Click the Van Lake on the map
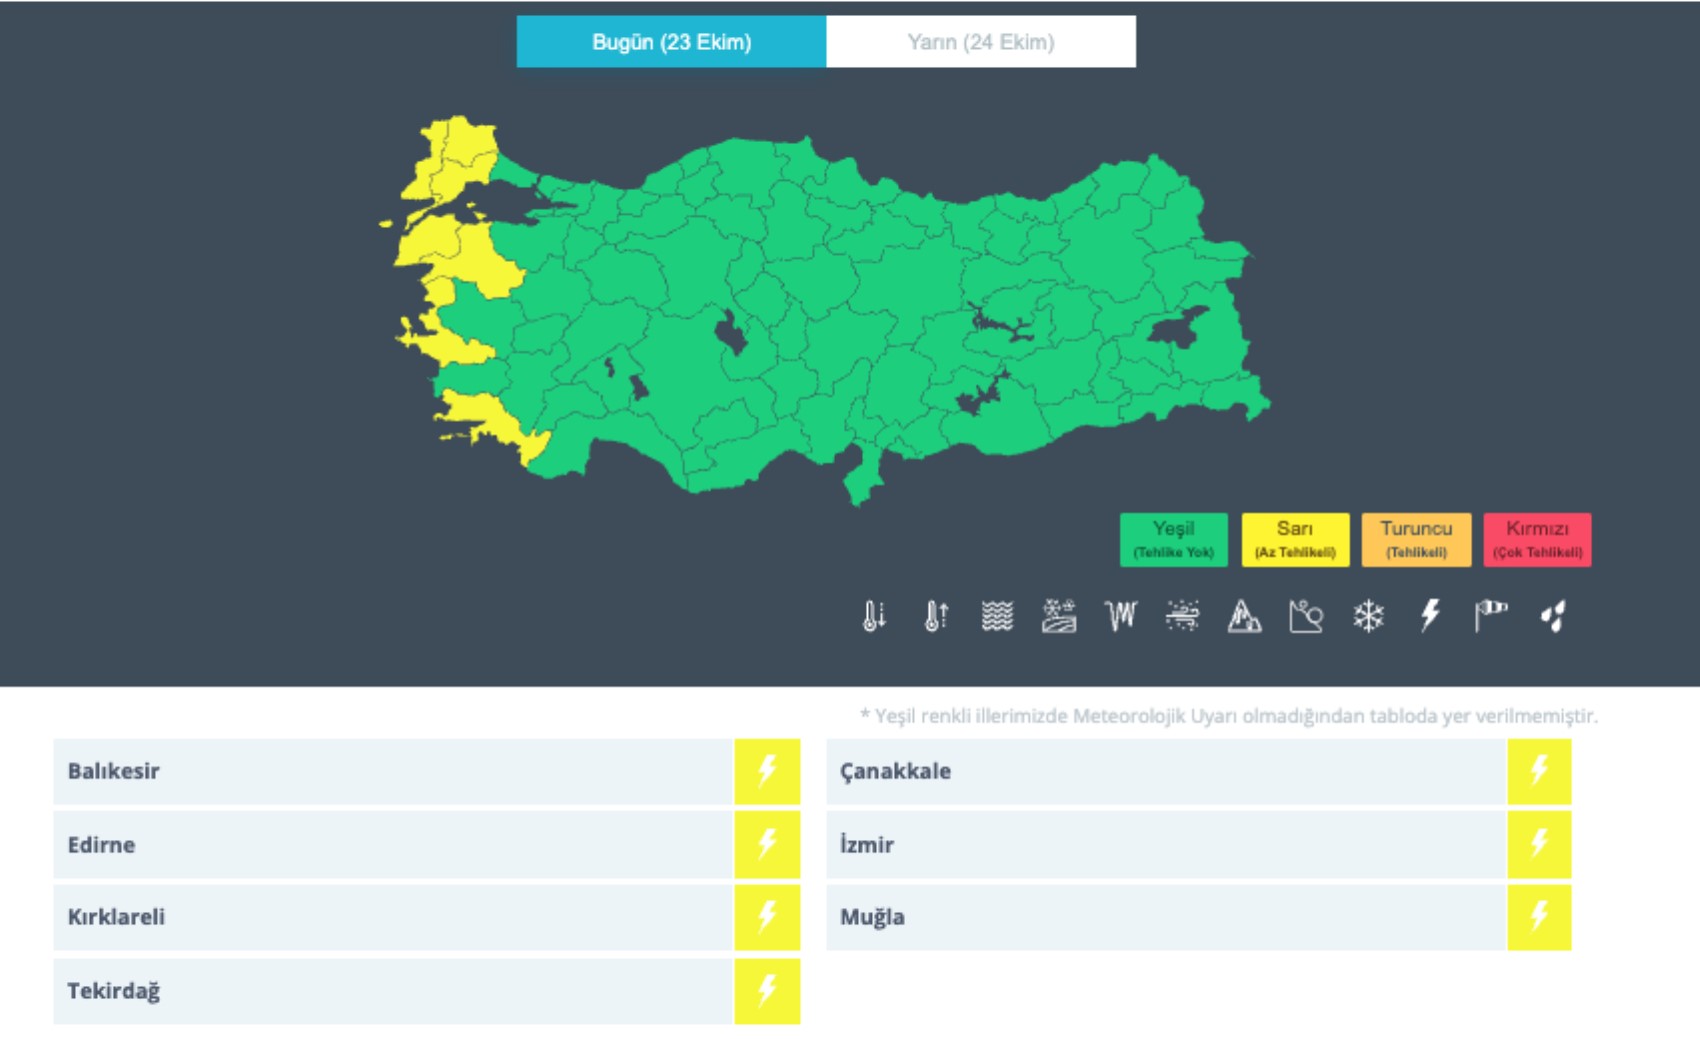The image size is (1700, 1039). click(x=1178, y=329)
